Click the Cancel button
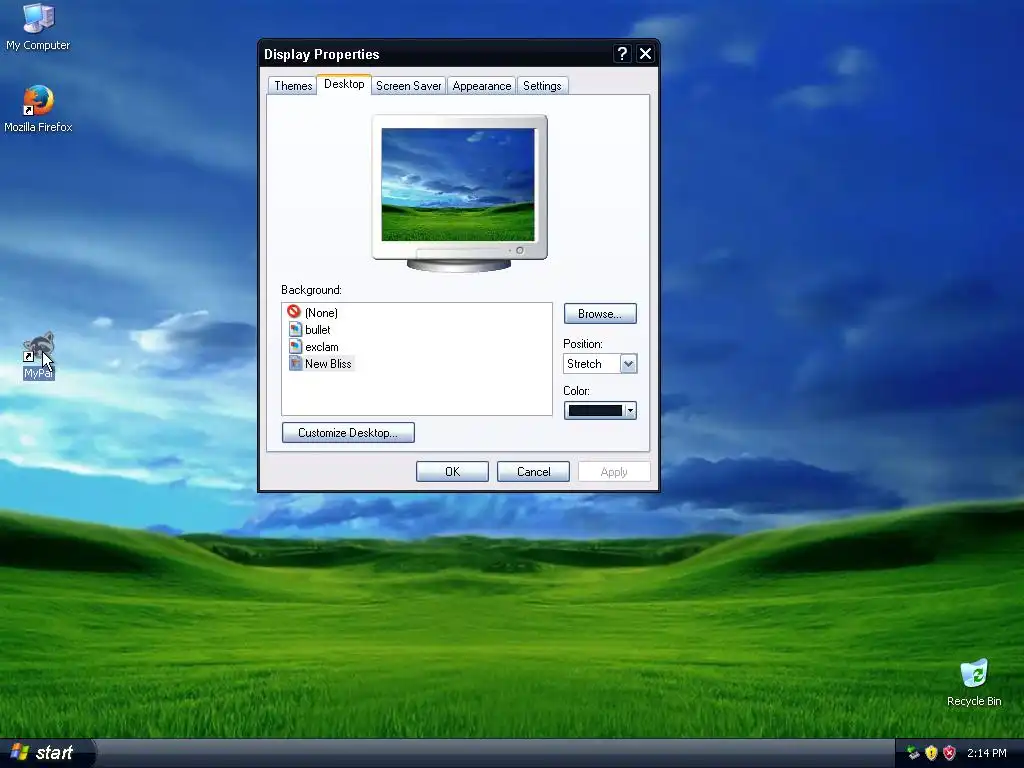1024x768 pixels. point(534,472)
